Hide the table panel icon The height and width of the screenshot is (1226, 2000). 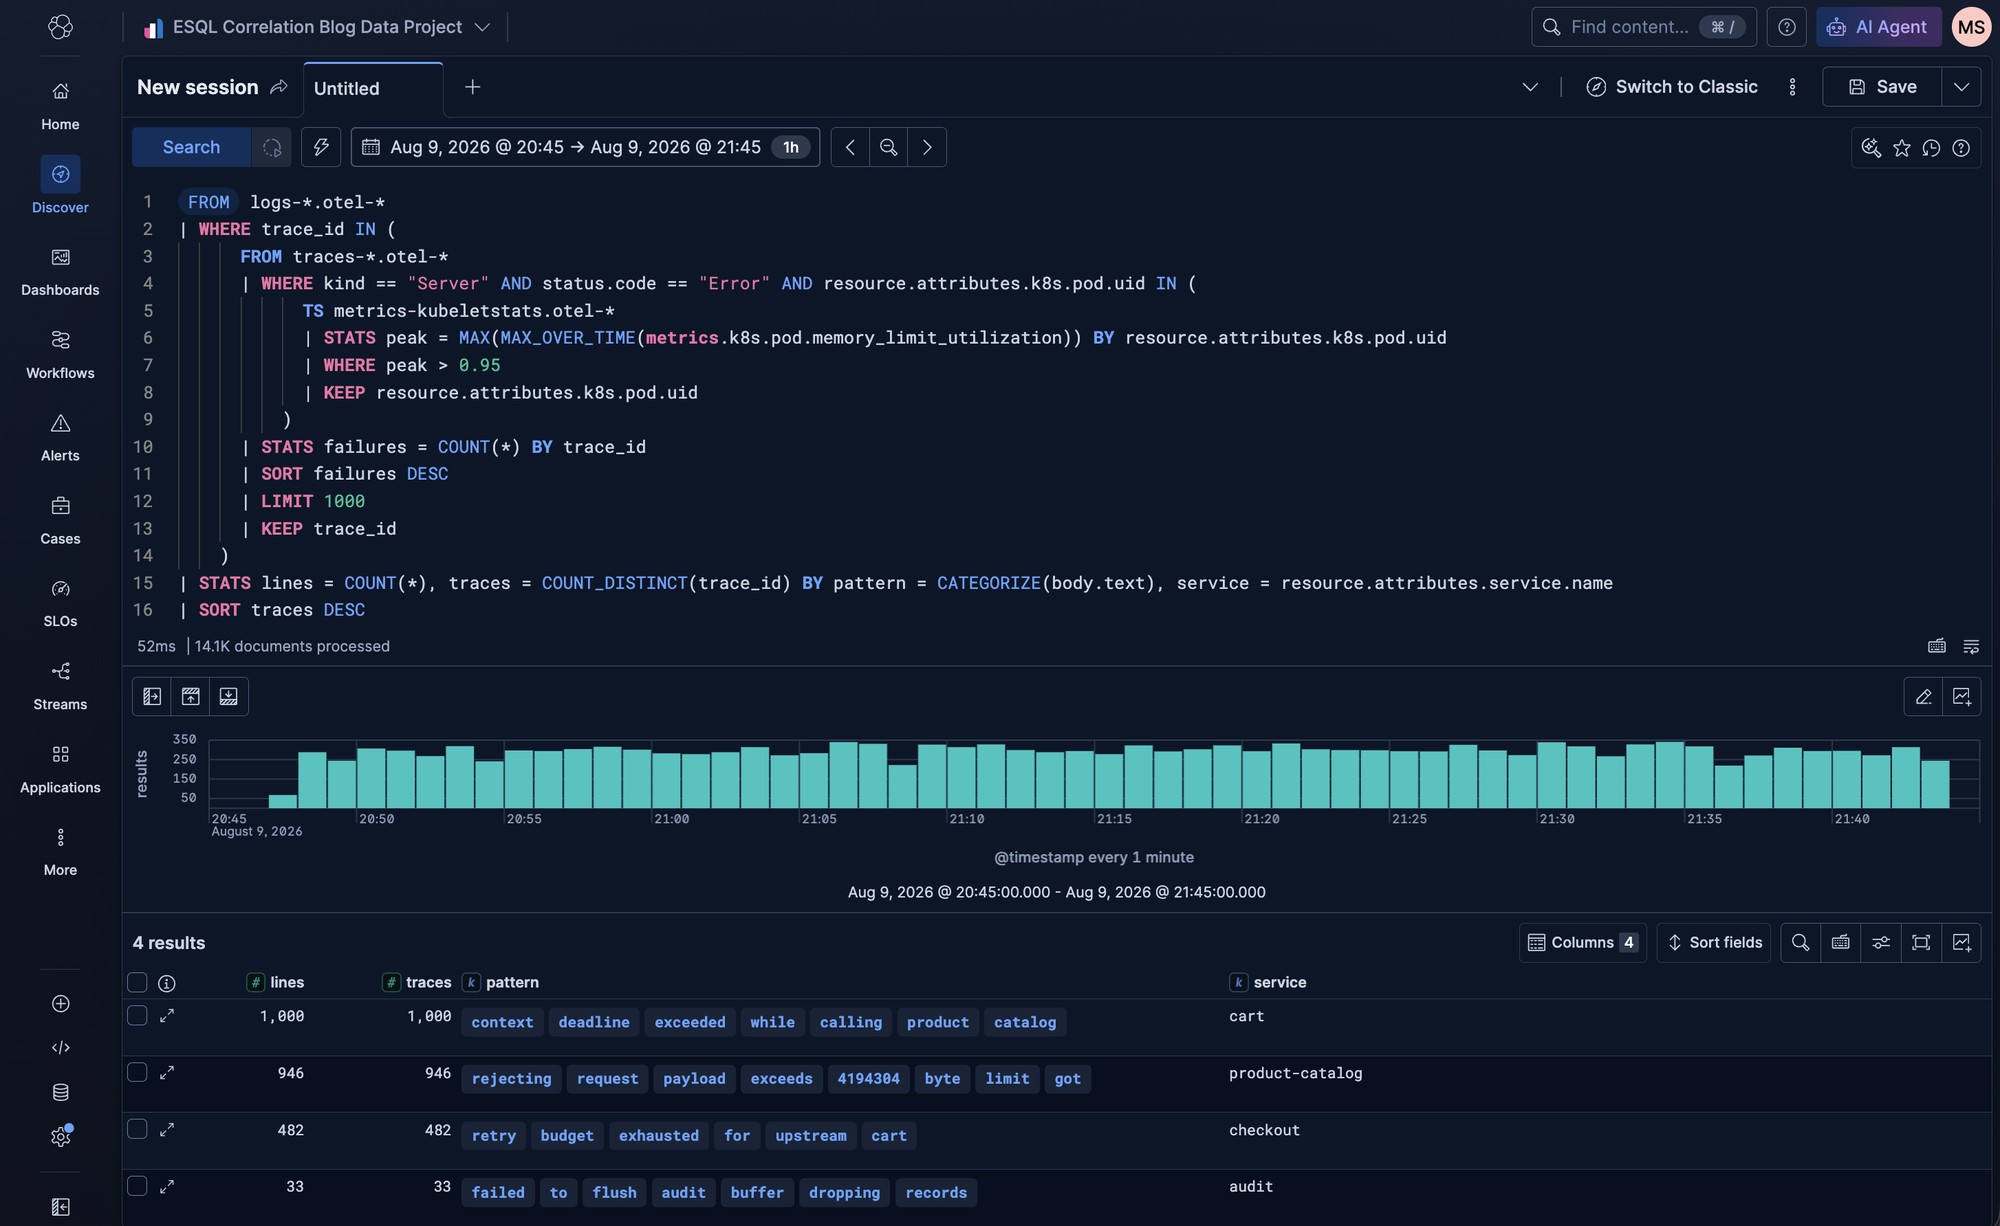229,696
